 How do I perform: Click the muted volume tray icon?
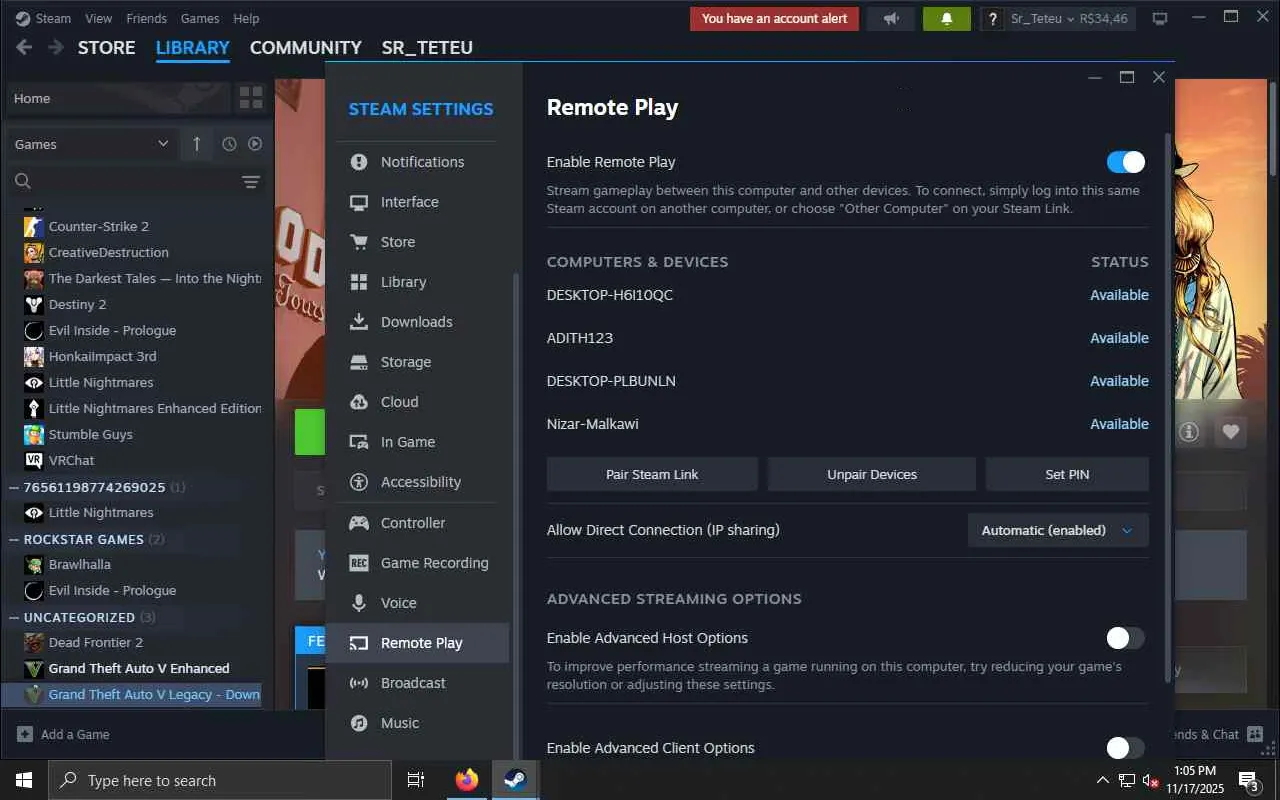[x=1150, y=780]
